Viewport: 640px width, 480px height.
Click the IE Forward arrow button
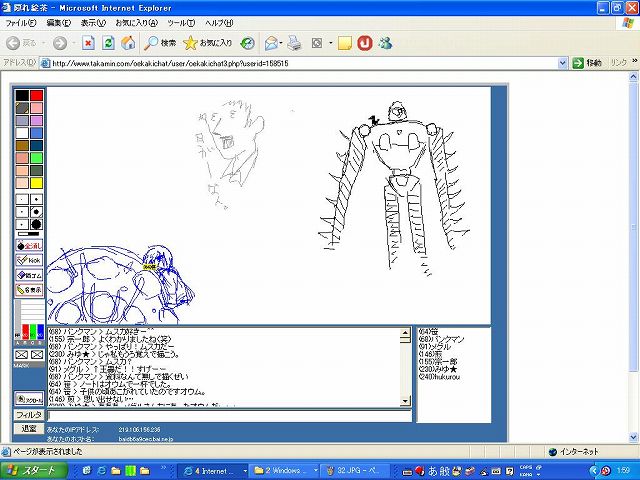60,43
